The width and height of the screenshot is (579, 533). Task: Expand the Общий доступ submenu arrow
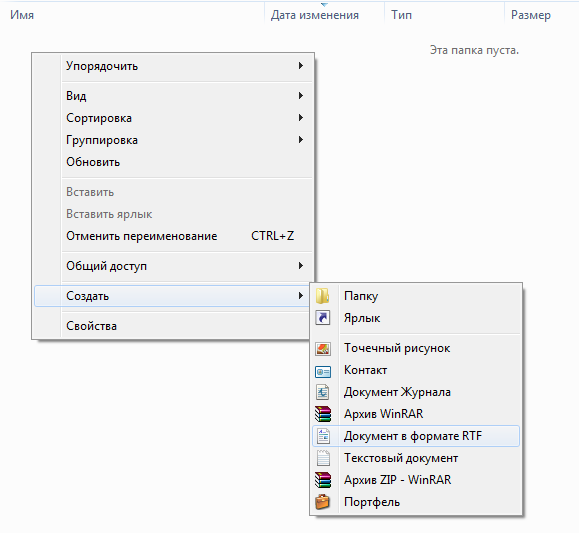[x=301, y=266]
